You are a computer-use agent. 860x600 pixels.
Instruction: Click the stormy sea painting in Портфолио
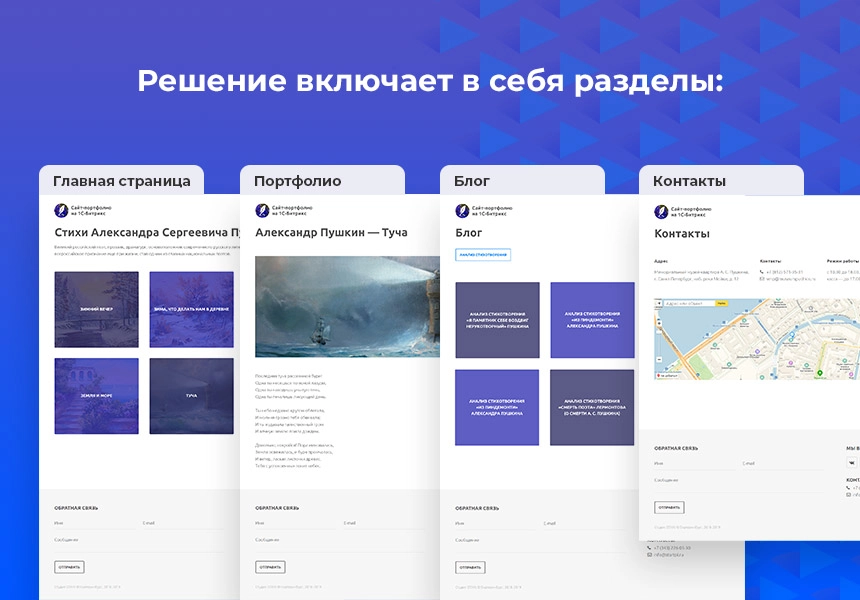point(347,307)
